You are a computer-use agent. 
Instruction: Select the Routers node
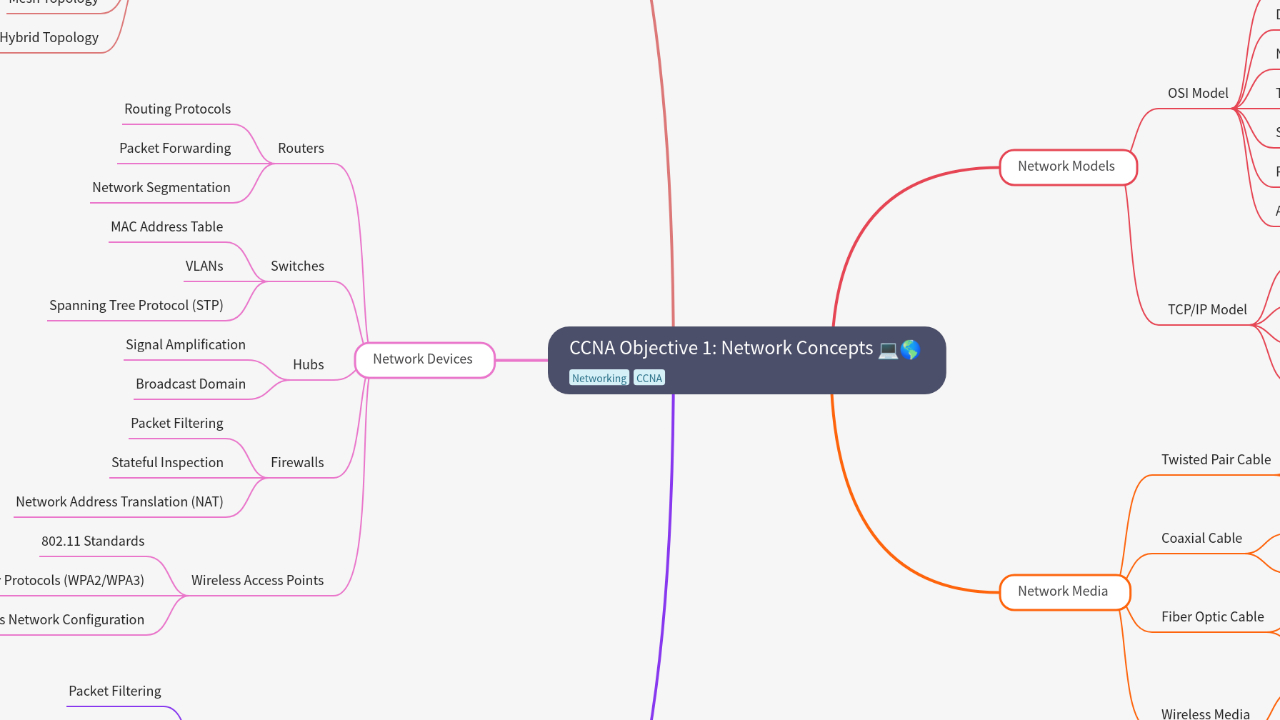[x=301, y=148]
